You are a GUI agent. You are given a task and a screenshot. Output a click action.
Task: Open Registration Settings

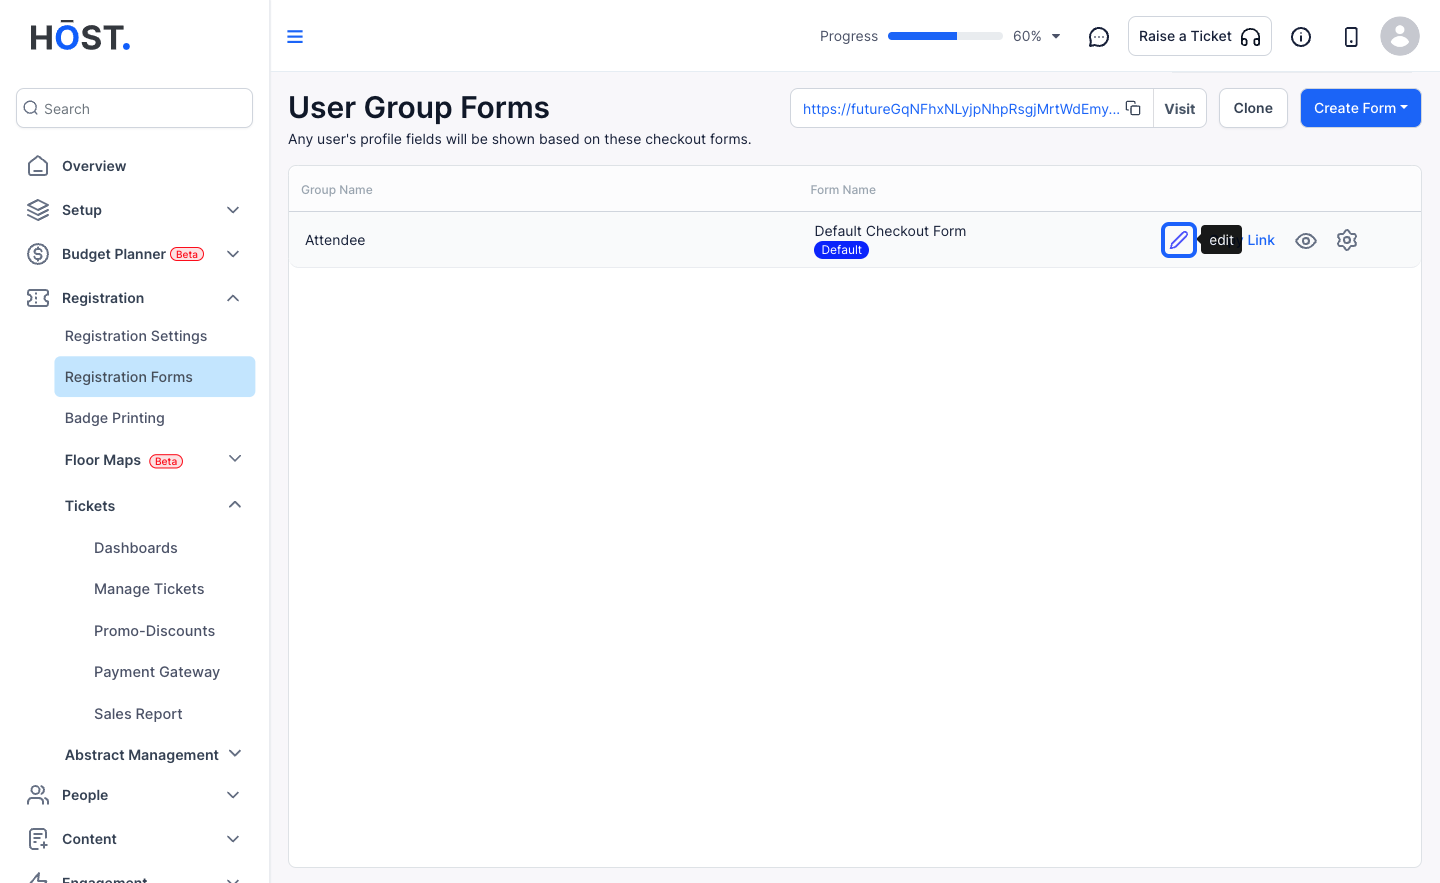point(136,336)
